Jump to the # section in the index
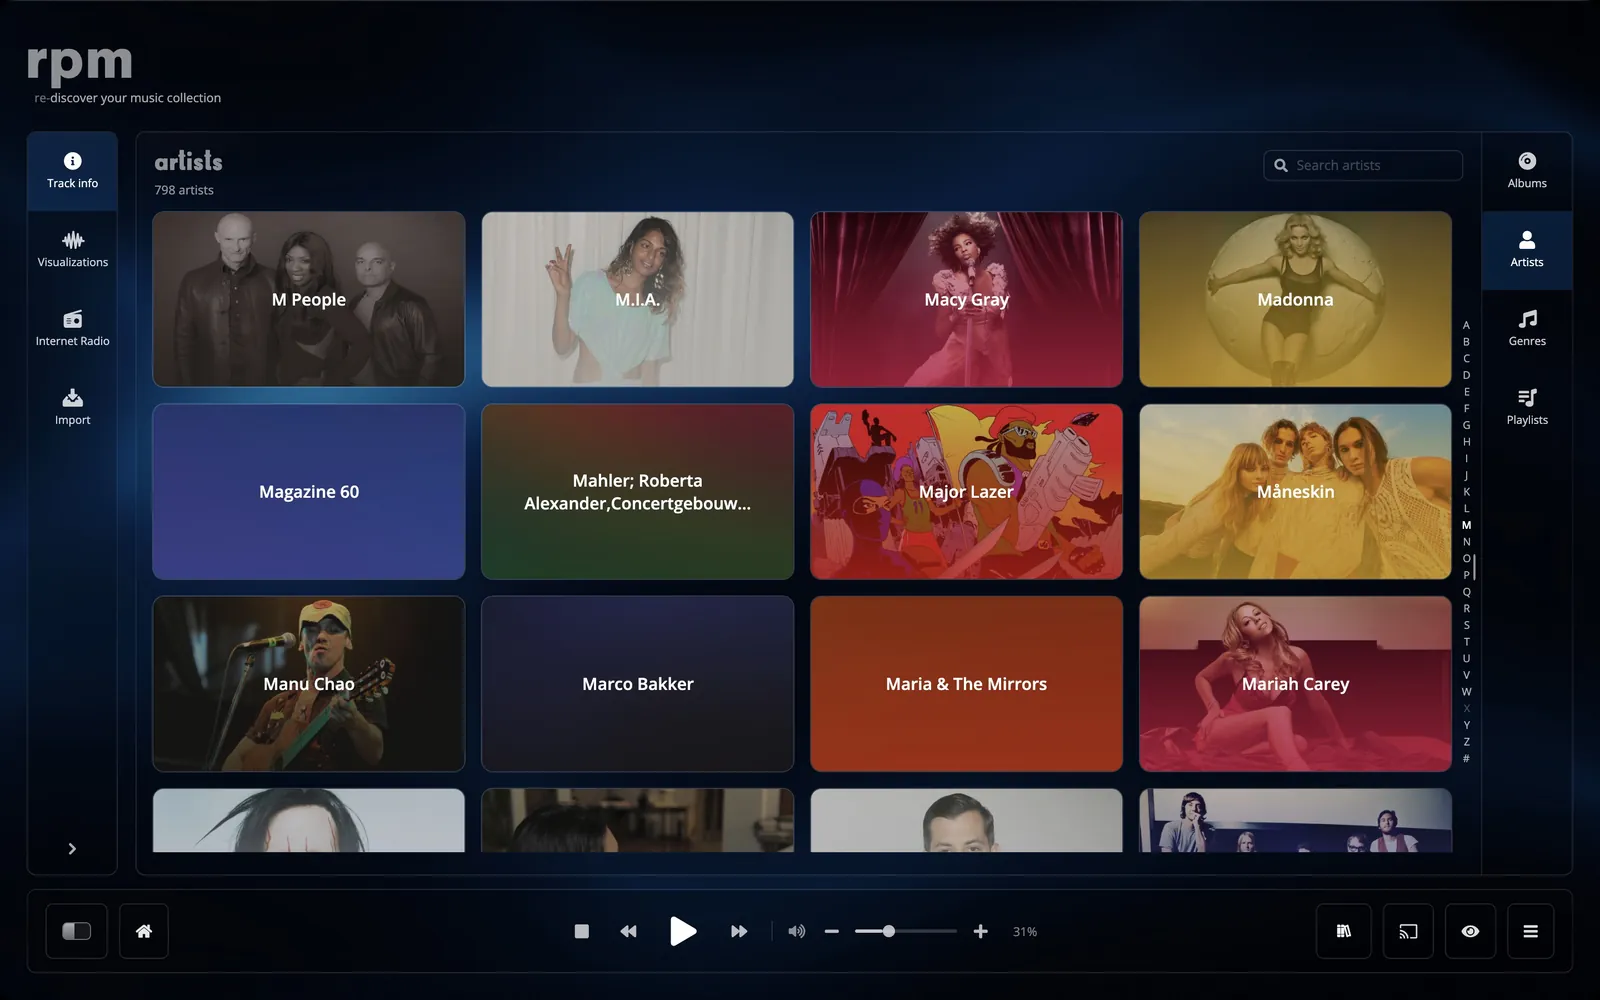The image size is (1600, 1000). coord(1466,759)
